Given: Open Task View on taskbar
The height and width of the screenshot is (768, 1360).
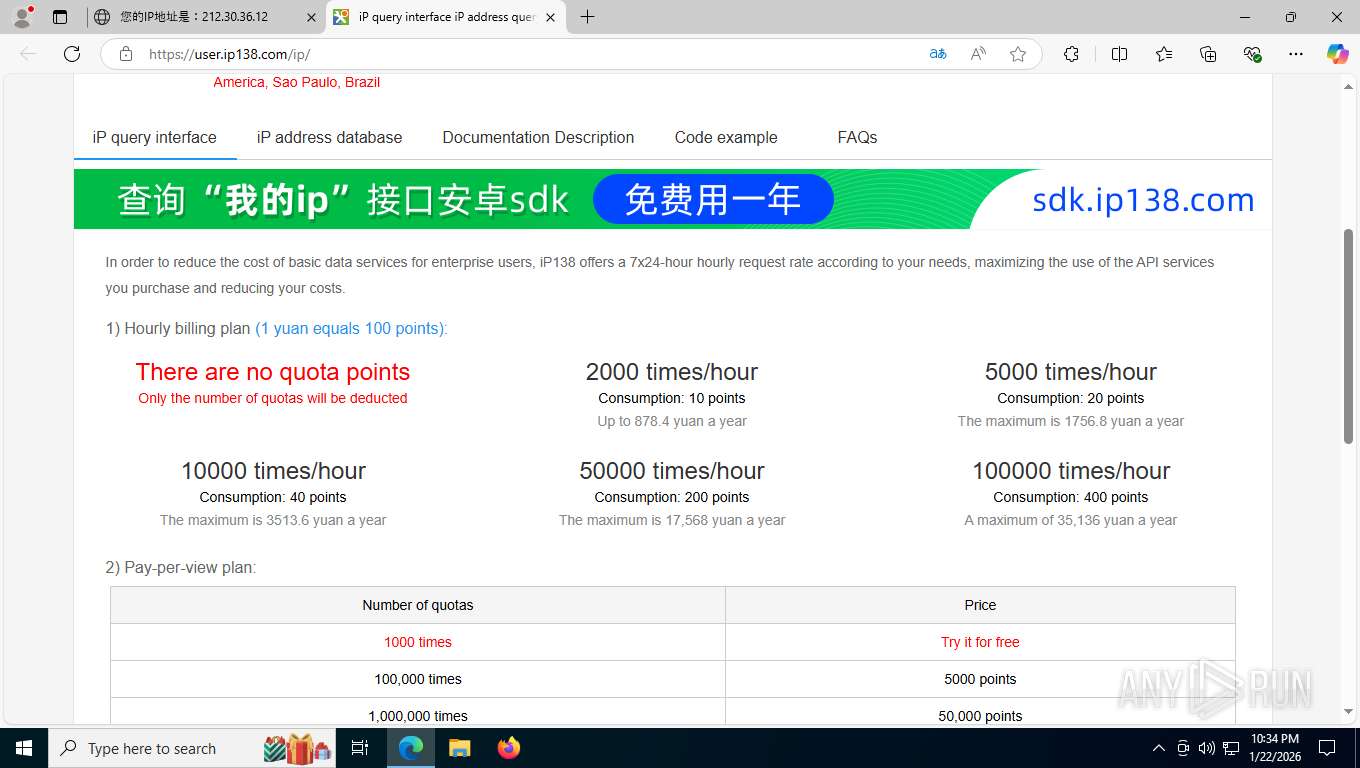Looking at the screenshot, I should click(360, 748).
